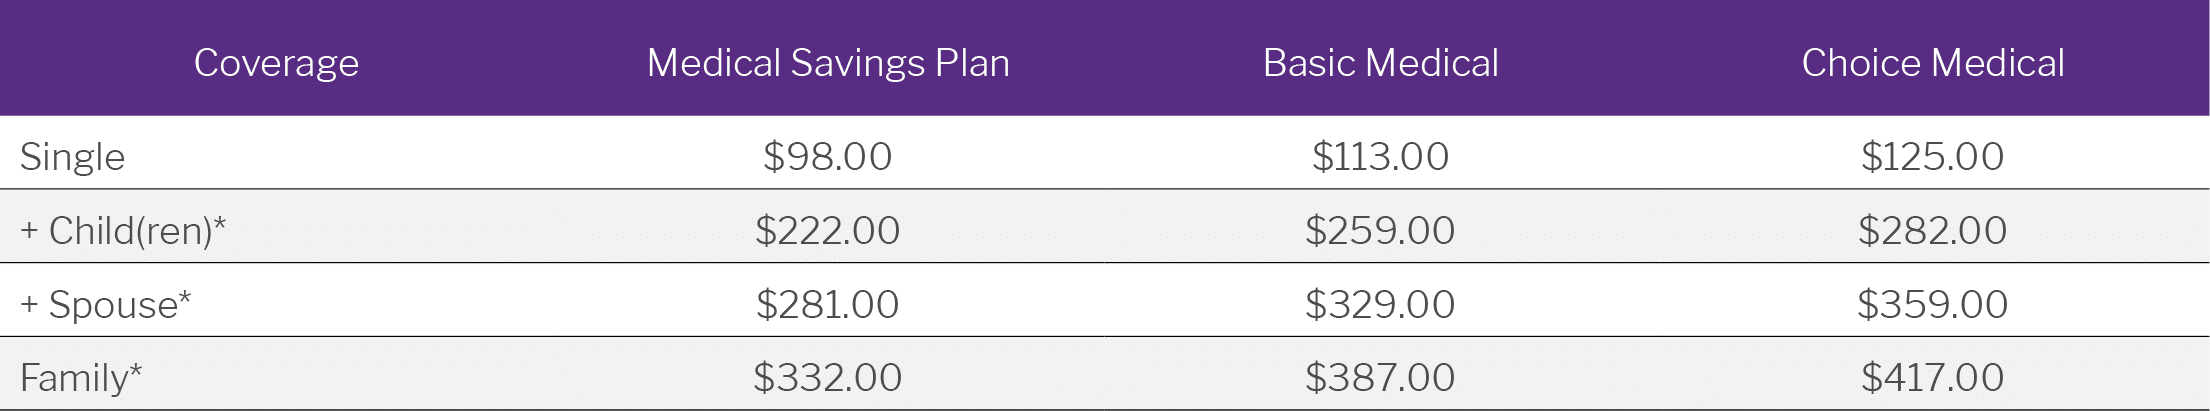2210x411 pixels.
Task: Click the $259.00 Basic Medical cell
Action: (1381, 231)
